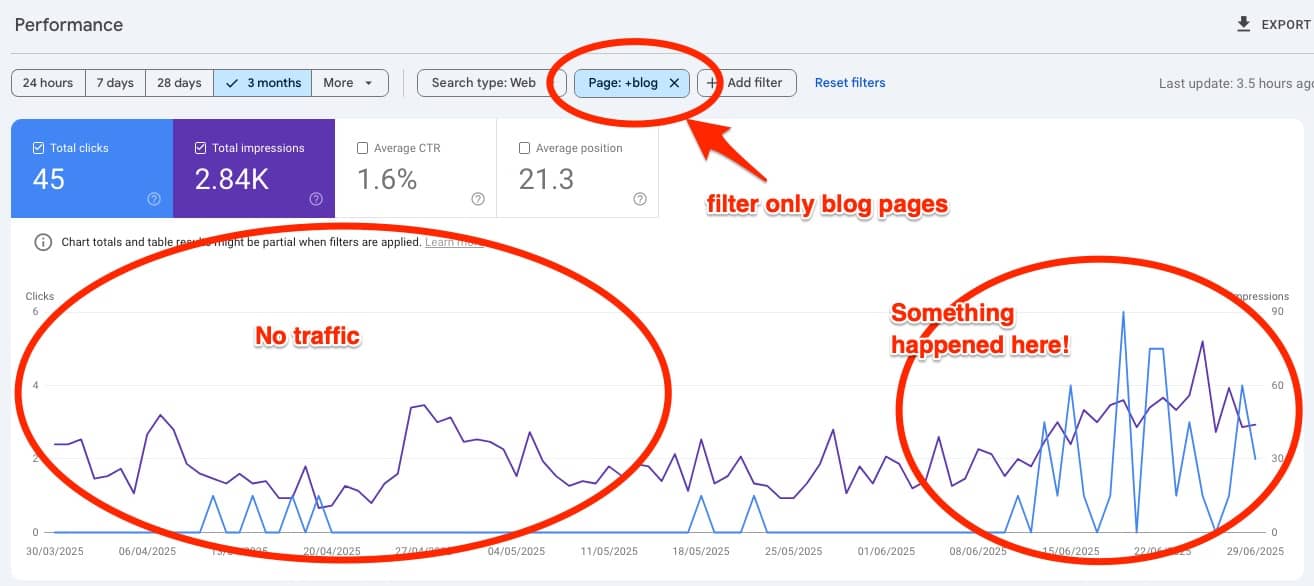Open the Average position help tooltip icon
The width and height of the screenshot is (1314, 586).
point(640,199)
